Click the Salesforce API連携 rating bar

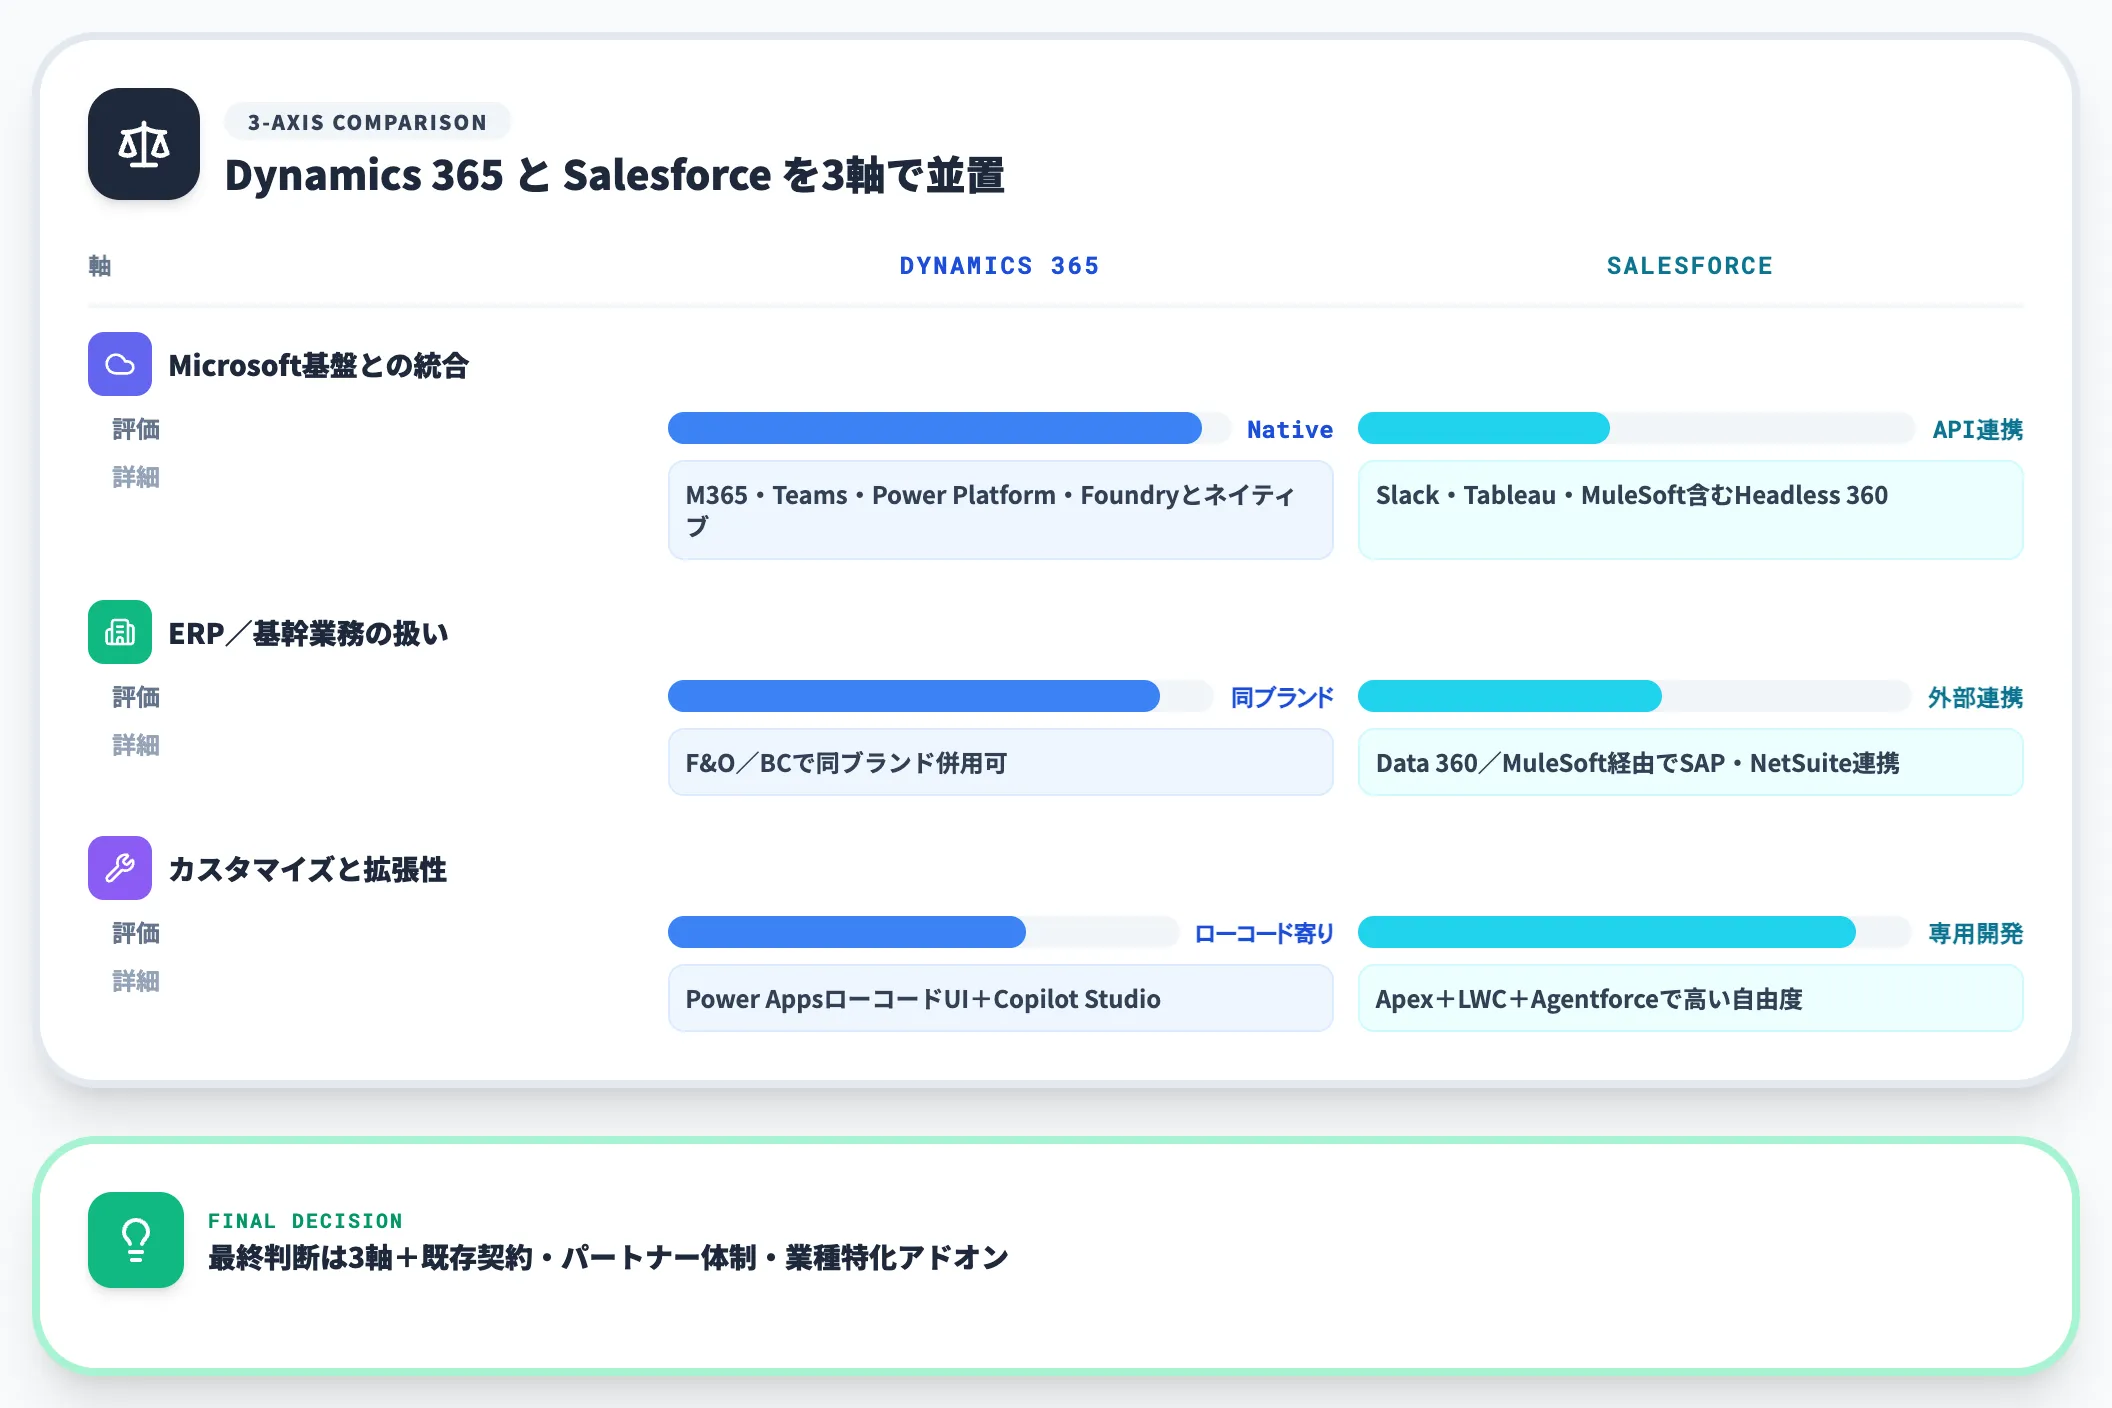pos(1636,428)
